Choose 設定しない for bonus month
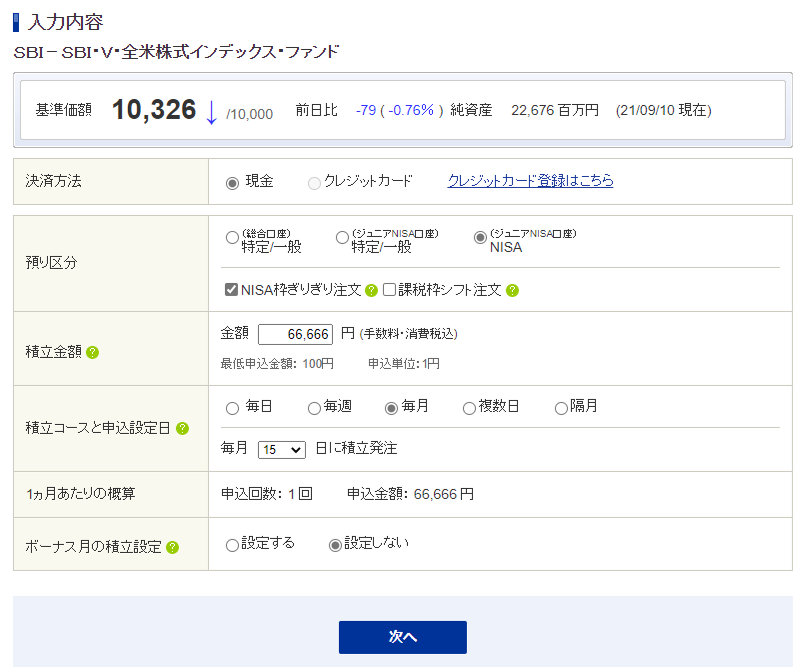The image size is (809, 667). (335, 545)
